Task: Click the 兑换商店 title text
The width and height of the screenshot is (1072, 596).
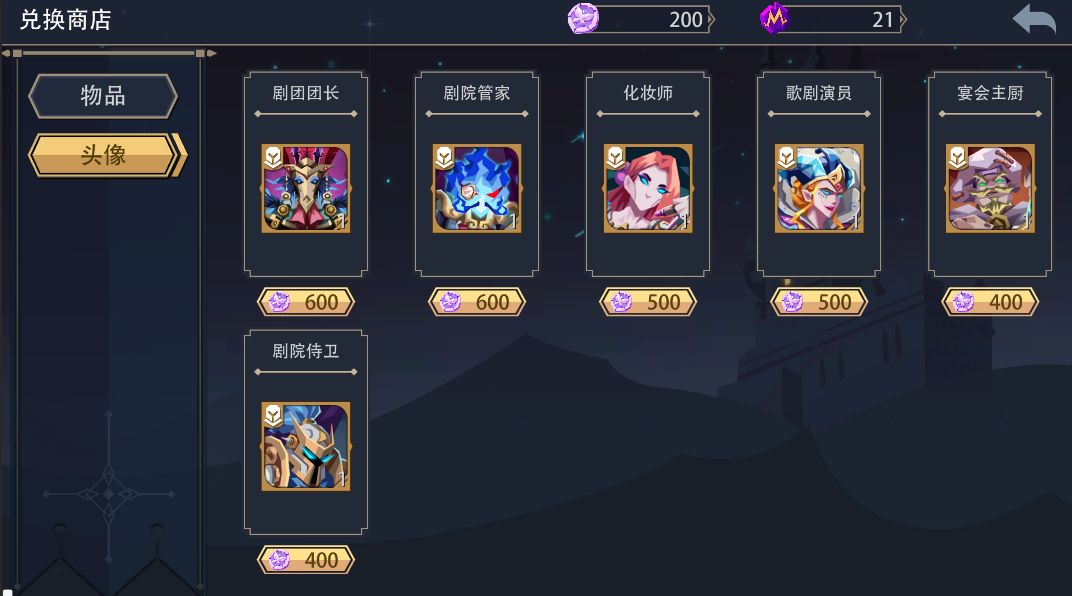Action: (x=66, y=20)
